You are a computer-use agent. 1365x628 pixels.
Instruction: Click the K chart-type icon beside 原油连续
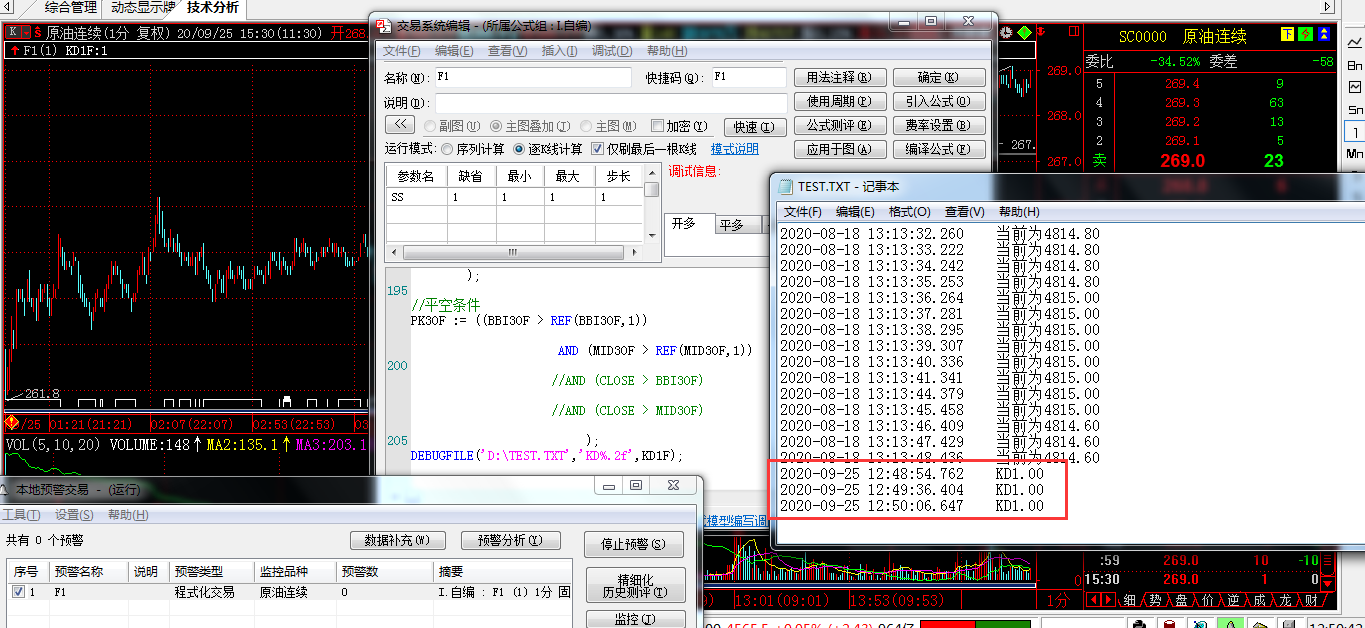(x=12, y=33)
